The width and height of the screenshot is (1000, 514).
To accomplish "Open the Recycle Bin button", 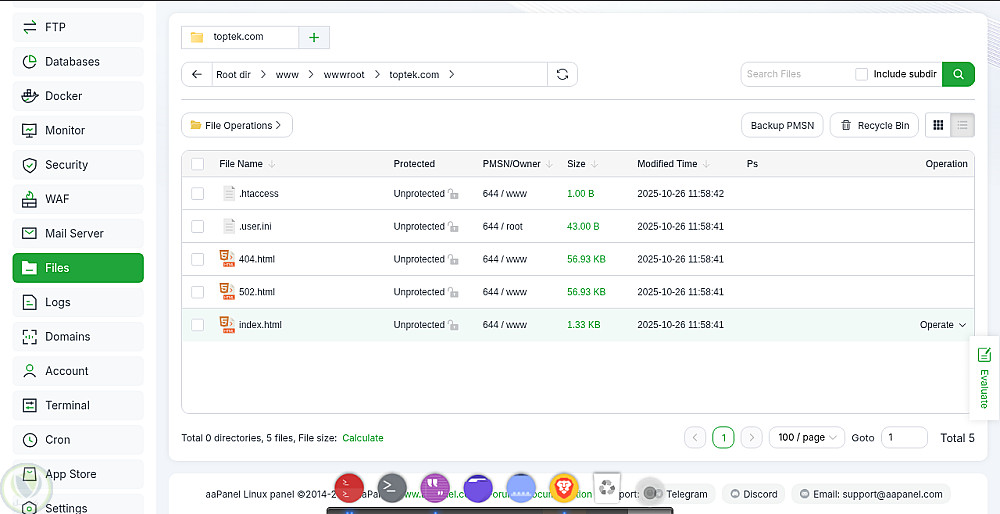I will pyautogui.click(x=874, y=125).
